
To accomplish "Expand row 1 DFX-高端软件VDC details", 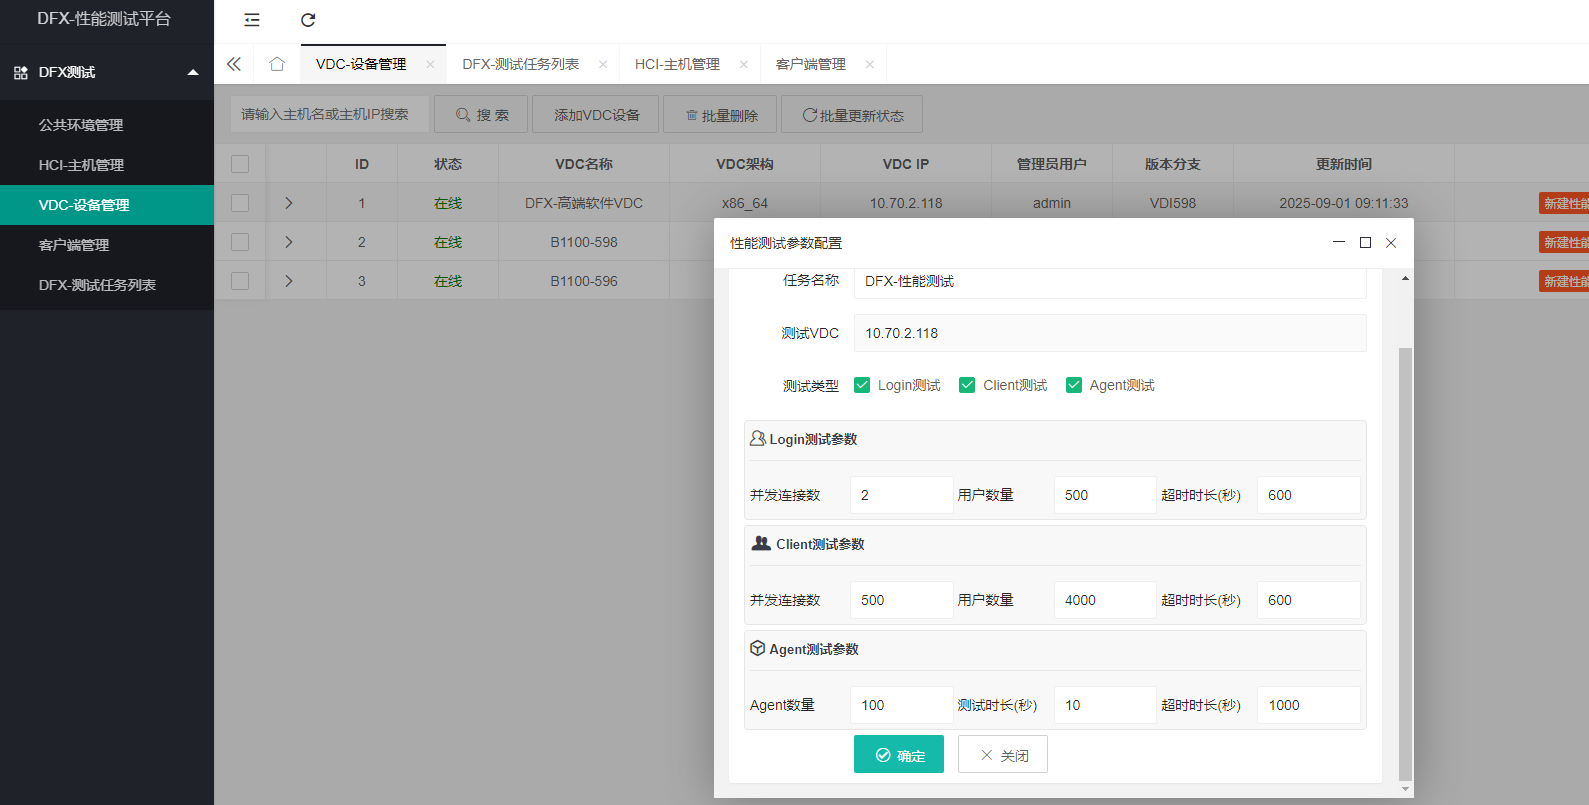I will click(x=289, y=203).
